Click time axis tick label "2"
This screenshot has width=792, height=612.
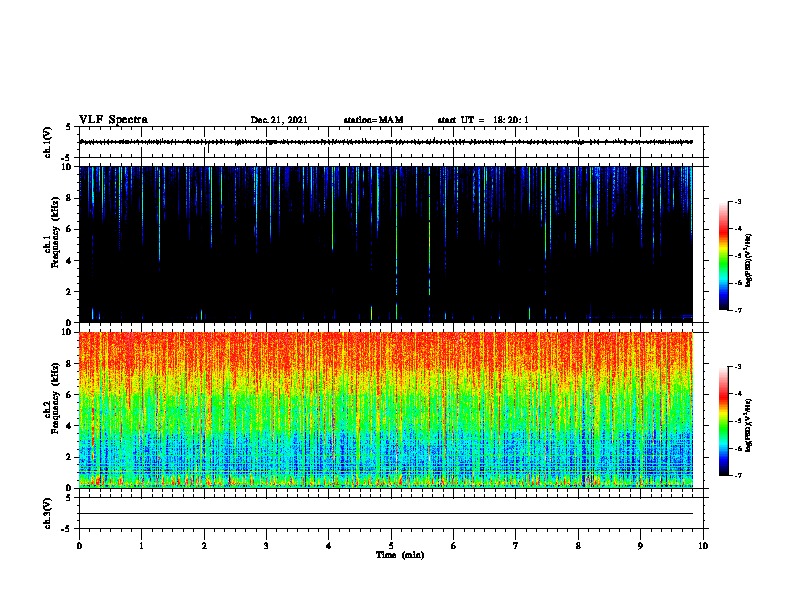click(x=204, y=546)
